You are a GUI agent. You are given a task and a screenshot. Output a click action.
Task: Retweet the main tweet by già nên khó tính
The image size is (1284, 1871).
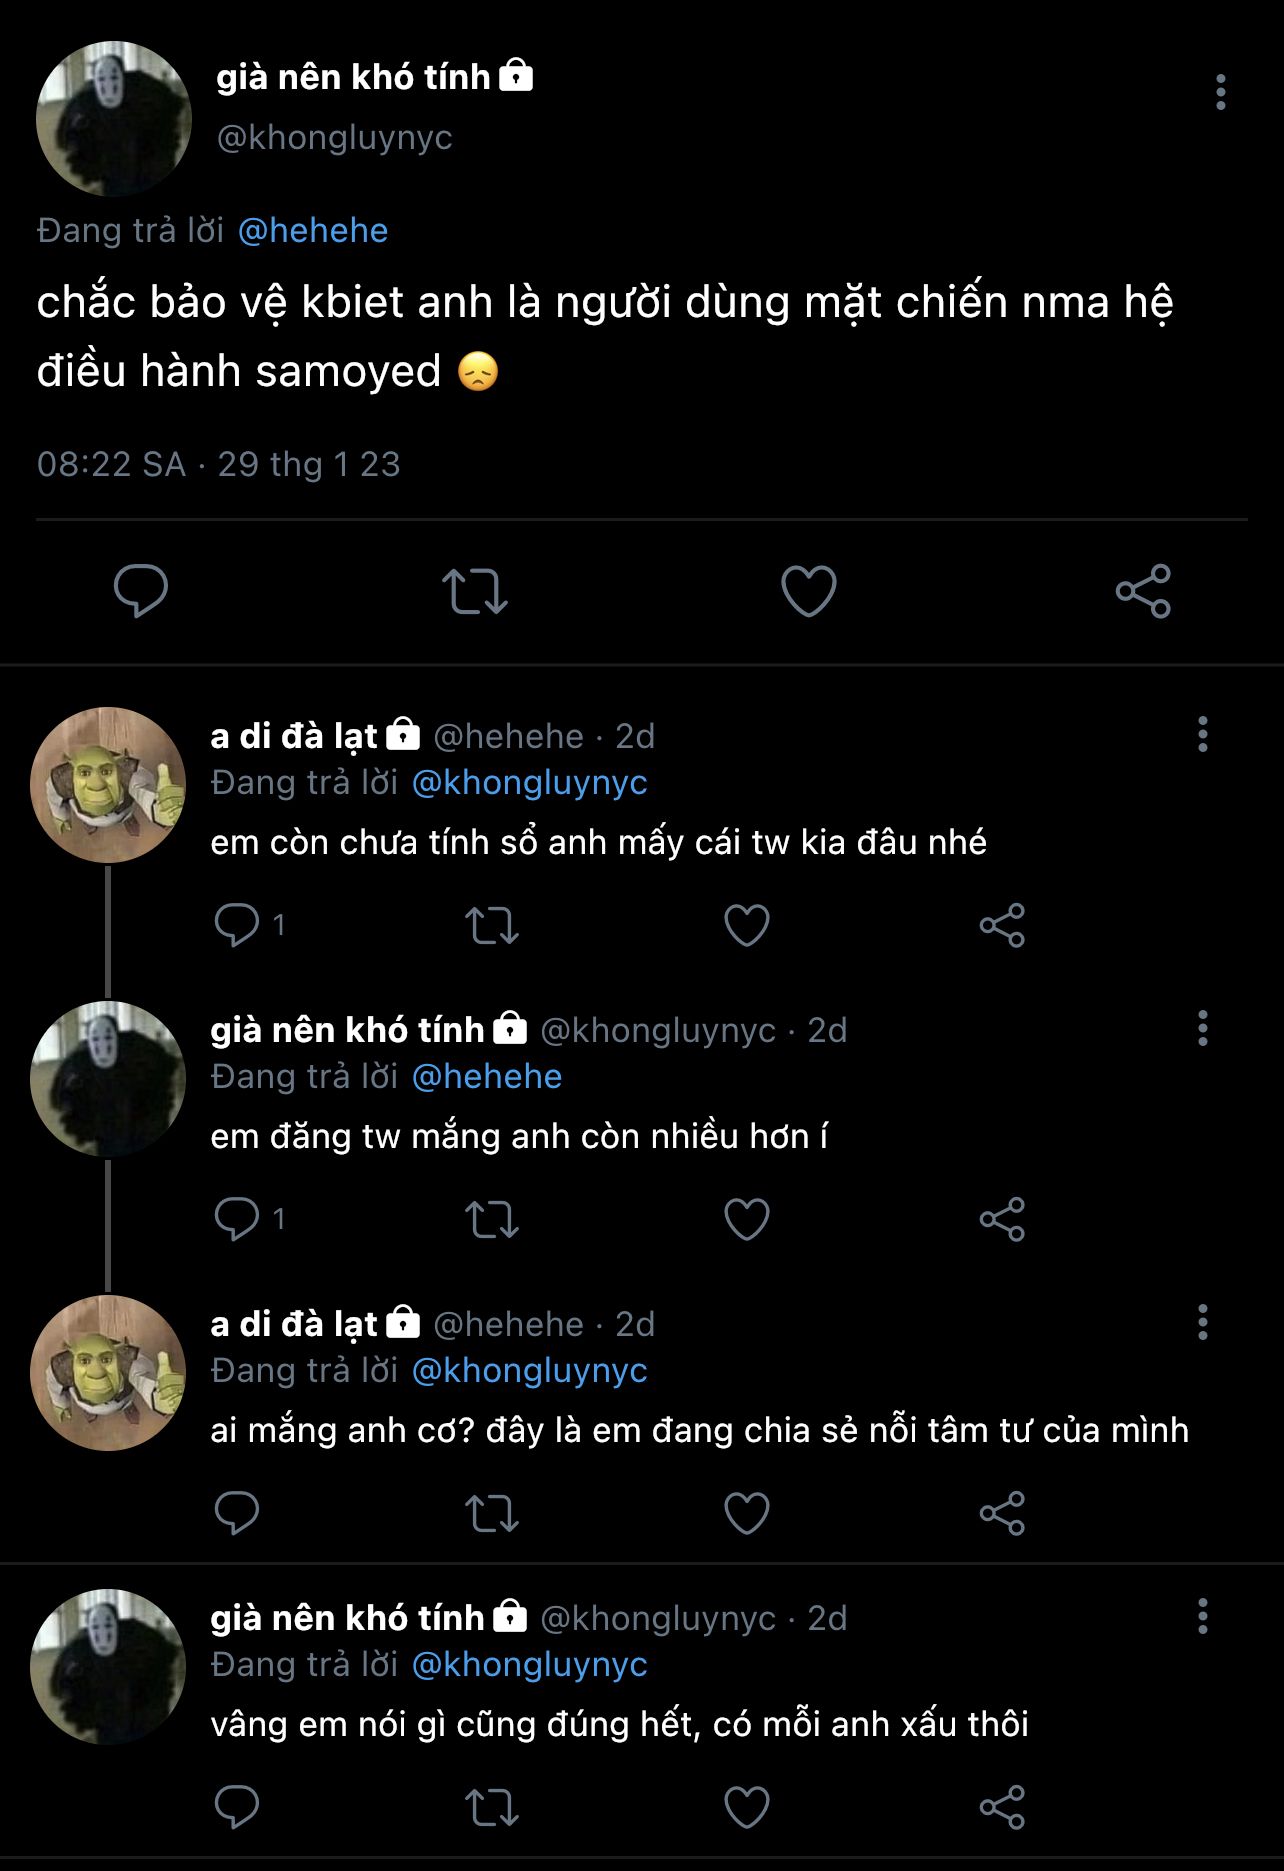[475, 591]
